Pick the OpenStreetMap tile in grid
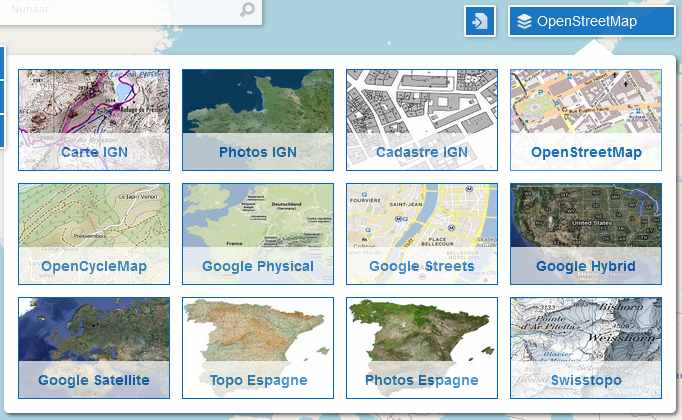 point(586,120)
